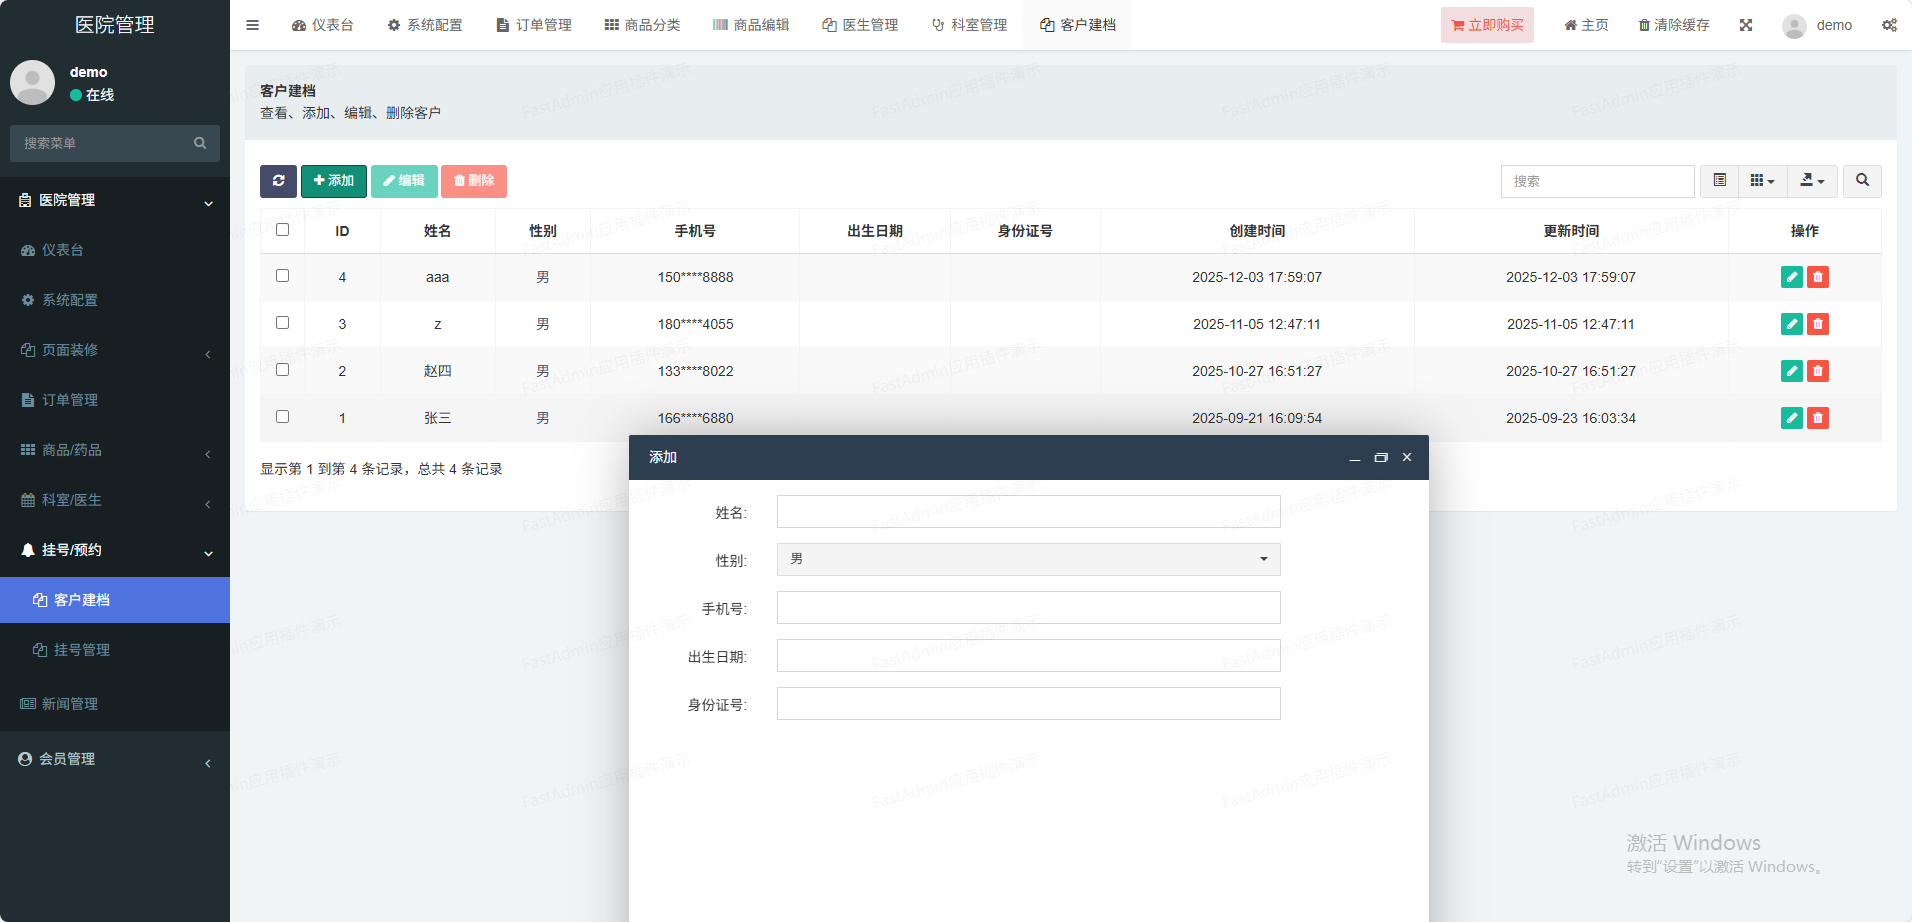Click the refresh table icon button

[278, 181]
